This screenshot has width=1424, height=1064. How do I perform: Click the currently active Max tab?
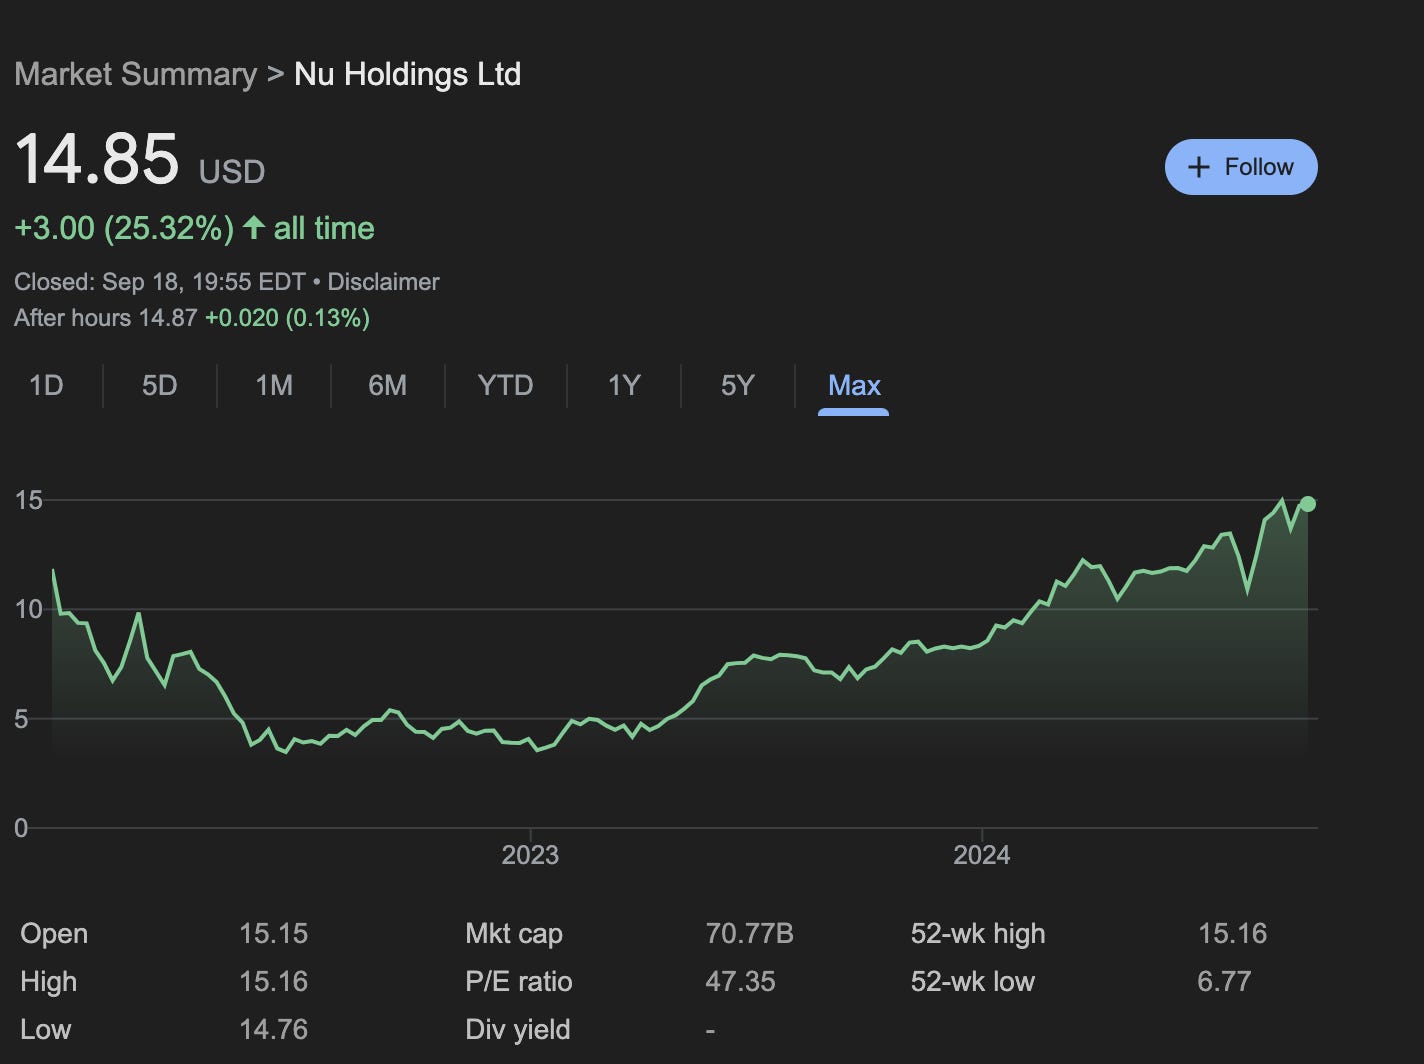(853, 386)
